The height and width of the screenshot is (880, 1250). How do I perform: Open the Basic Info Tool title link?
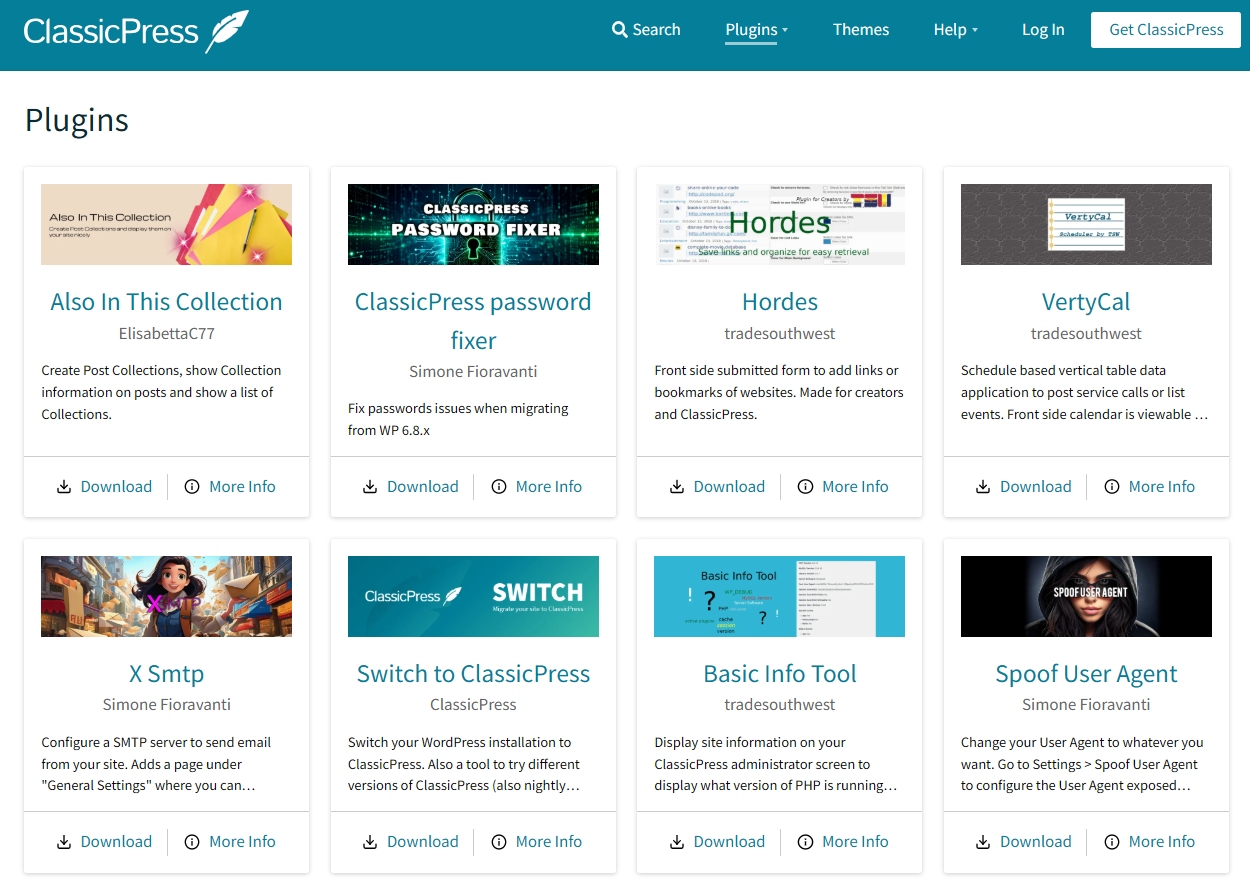[x=780, y=674]
